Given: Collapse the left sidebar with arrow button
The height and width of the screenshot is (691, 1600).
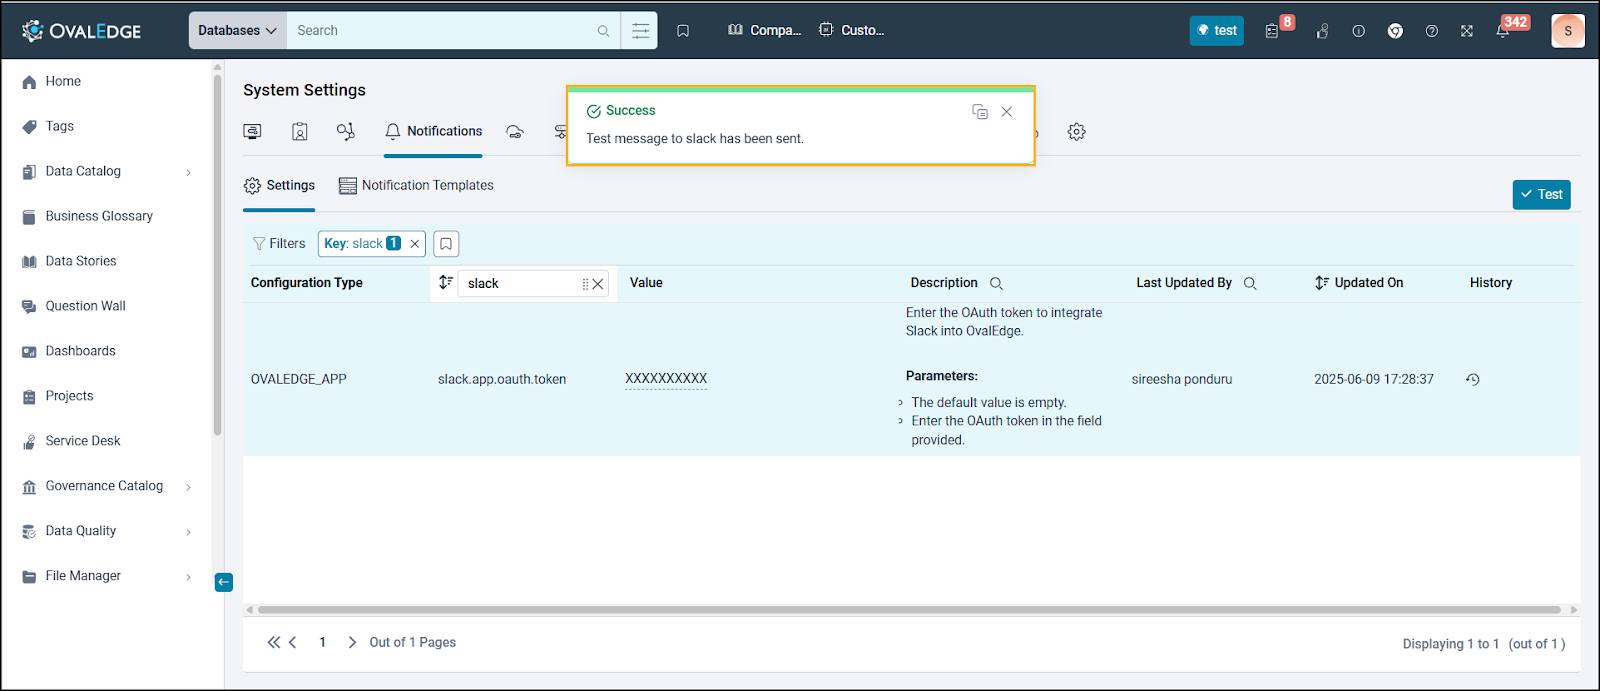Looking at the screenshot, I should tap(224, 582).
